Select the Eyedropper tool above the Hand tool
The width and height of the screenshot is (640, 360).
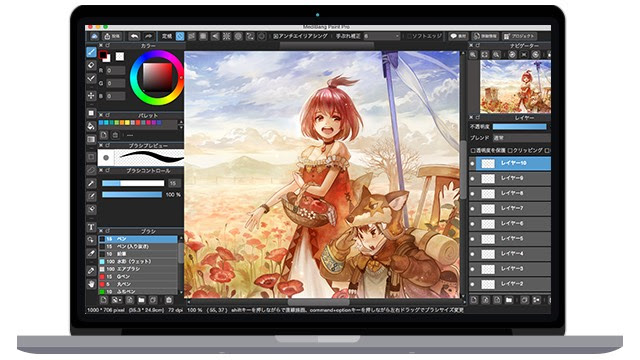point(91,271)
